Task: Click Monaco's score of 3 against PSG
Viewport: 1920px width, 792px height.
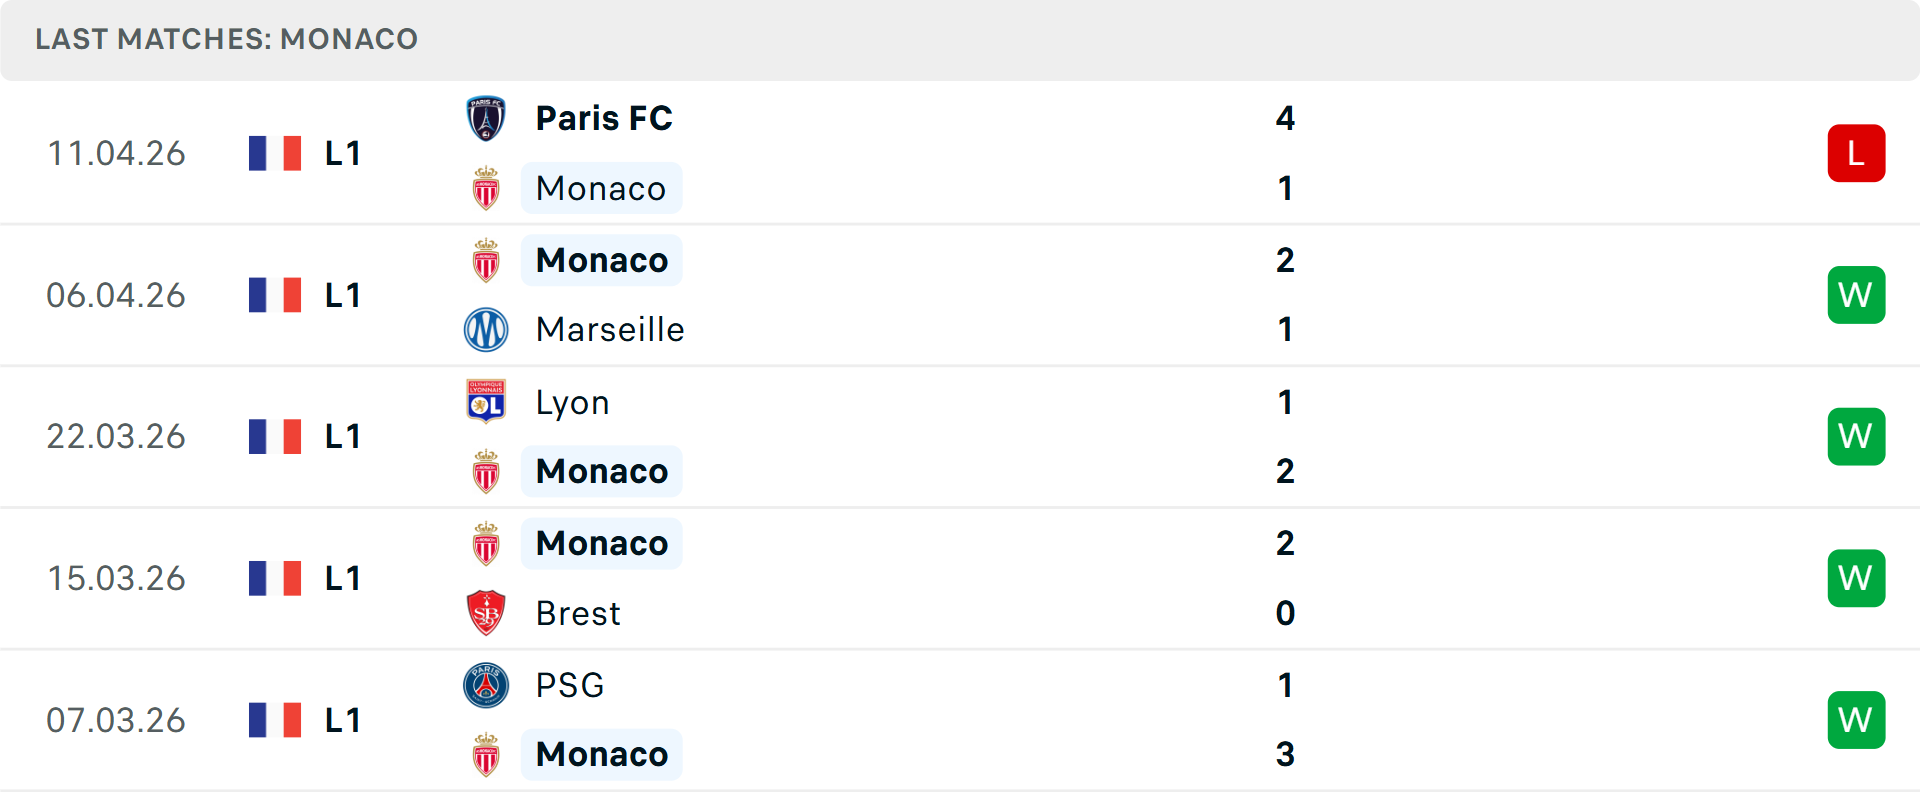Action: pyautogui.click(x=1285, y=754)
